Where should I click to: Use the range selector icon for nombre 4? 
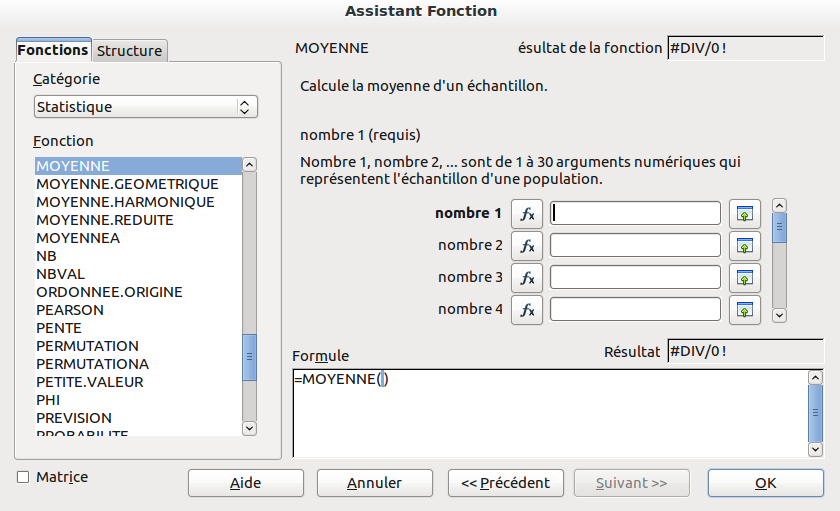coord(744,310)
